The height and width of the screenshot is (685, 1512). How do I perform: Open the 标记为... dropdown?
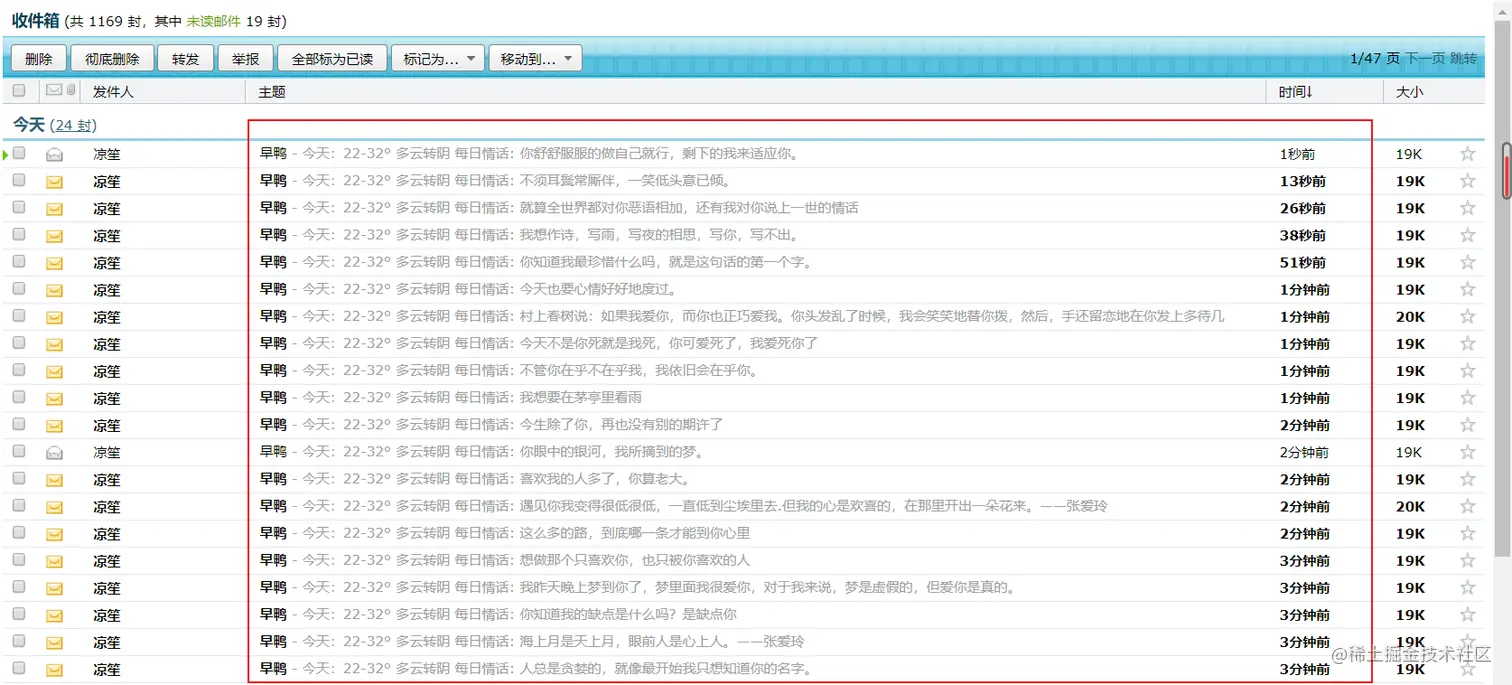coord(438,59)
